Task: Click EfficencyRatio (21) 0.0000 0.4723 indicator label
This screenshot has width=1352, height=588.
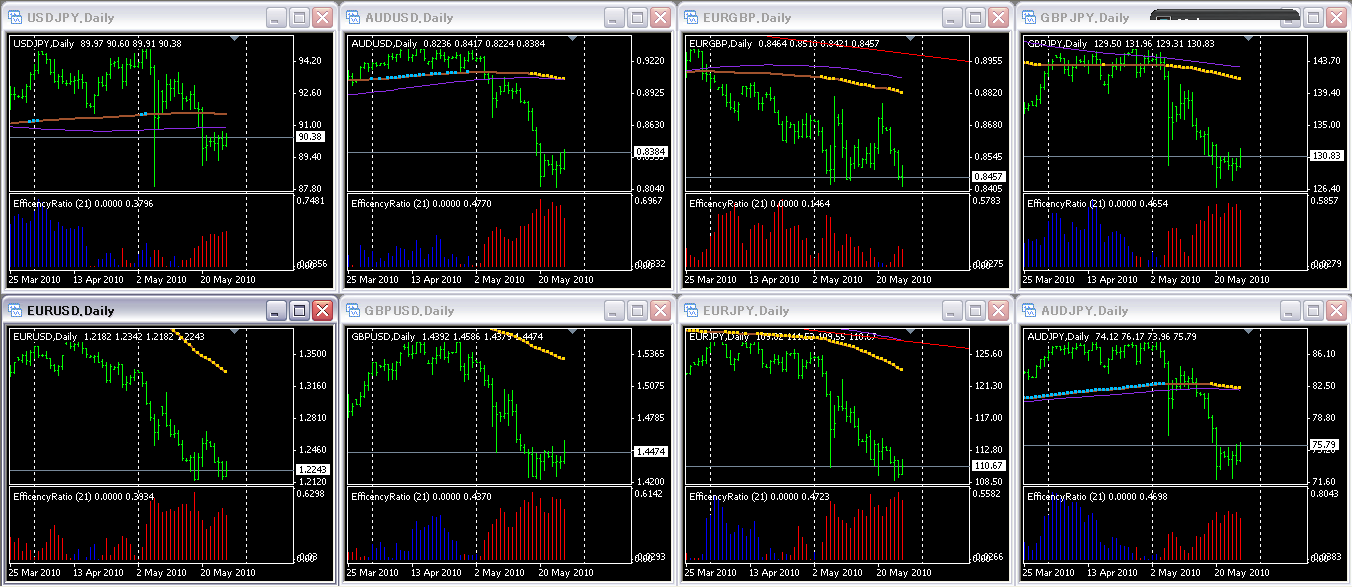Action: (x=760, y=496)
